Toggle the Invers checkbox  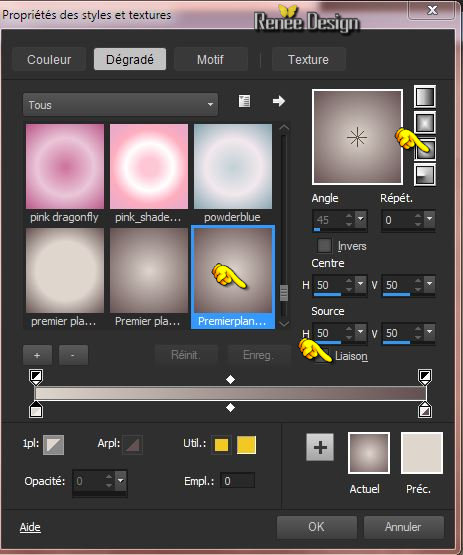click(324, 246)
